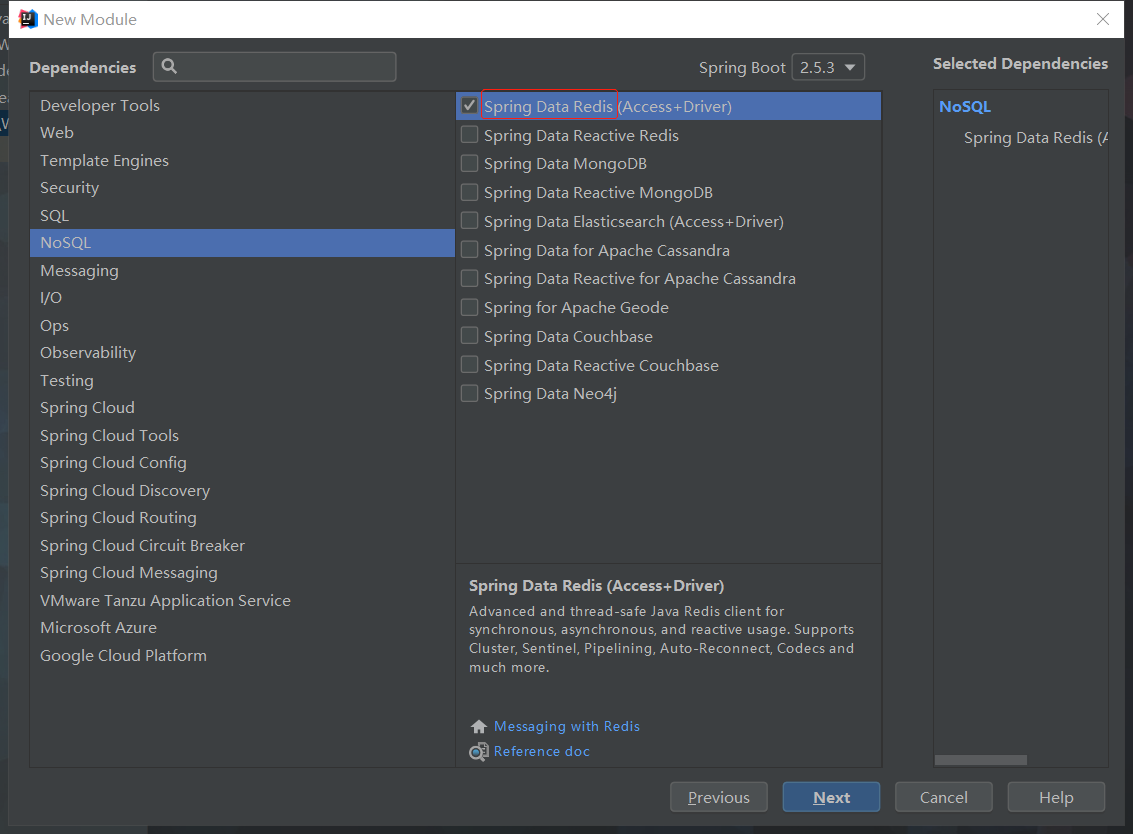Enable Spring Data Reactive Redis checkbox
This screenshot has height=834, width=1133.
470,134
